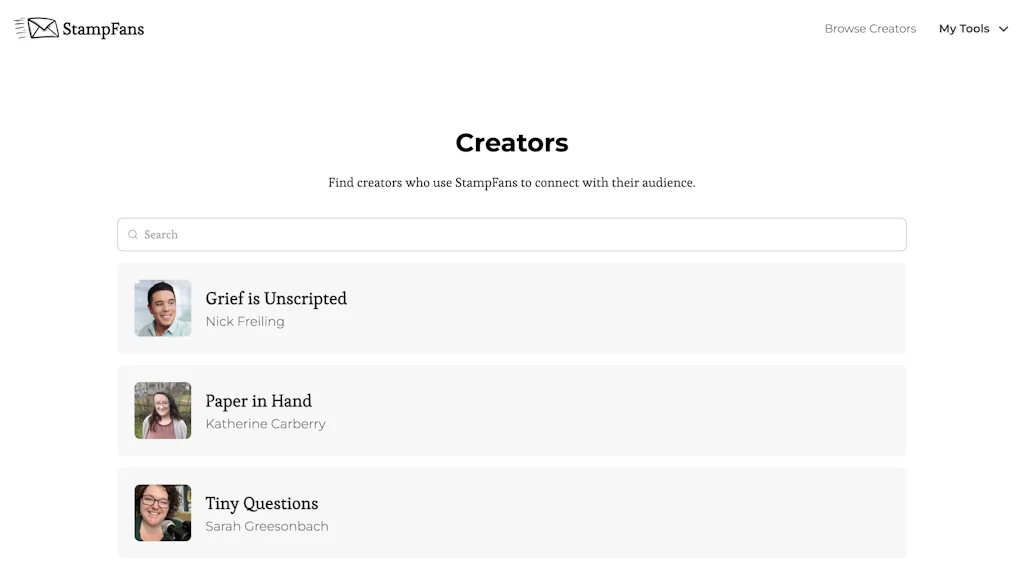Open the Tiny Questions title
The image size is (1024, 562).
(262, 503)
